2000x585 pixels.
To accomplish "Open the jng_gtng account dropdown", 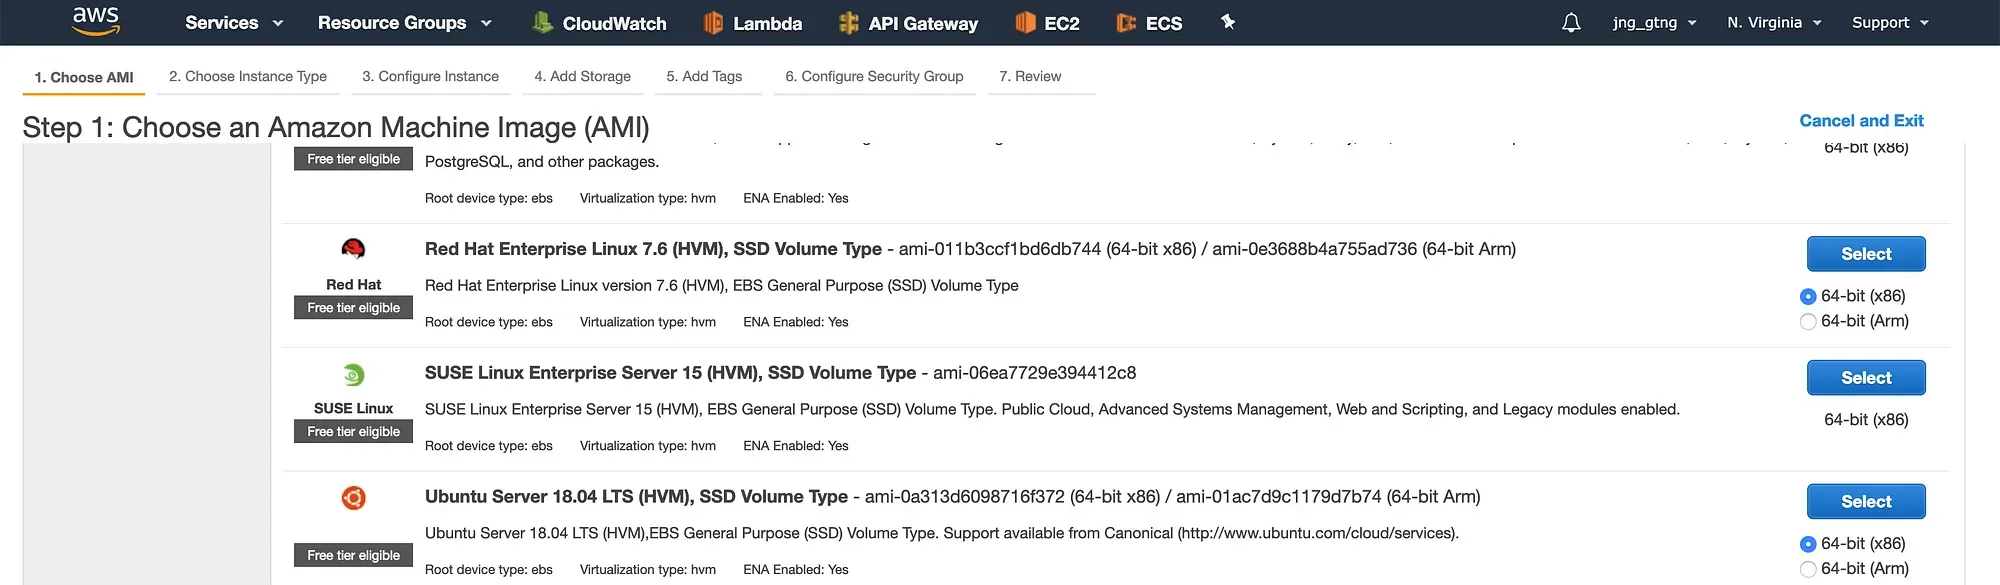I will pyautogui.click(x=1654, y=22).
